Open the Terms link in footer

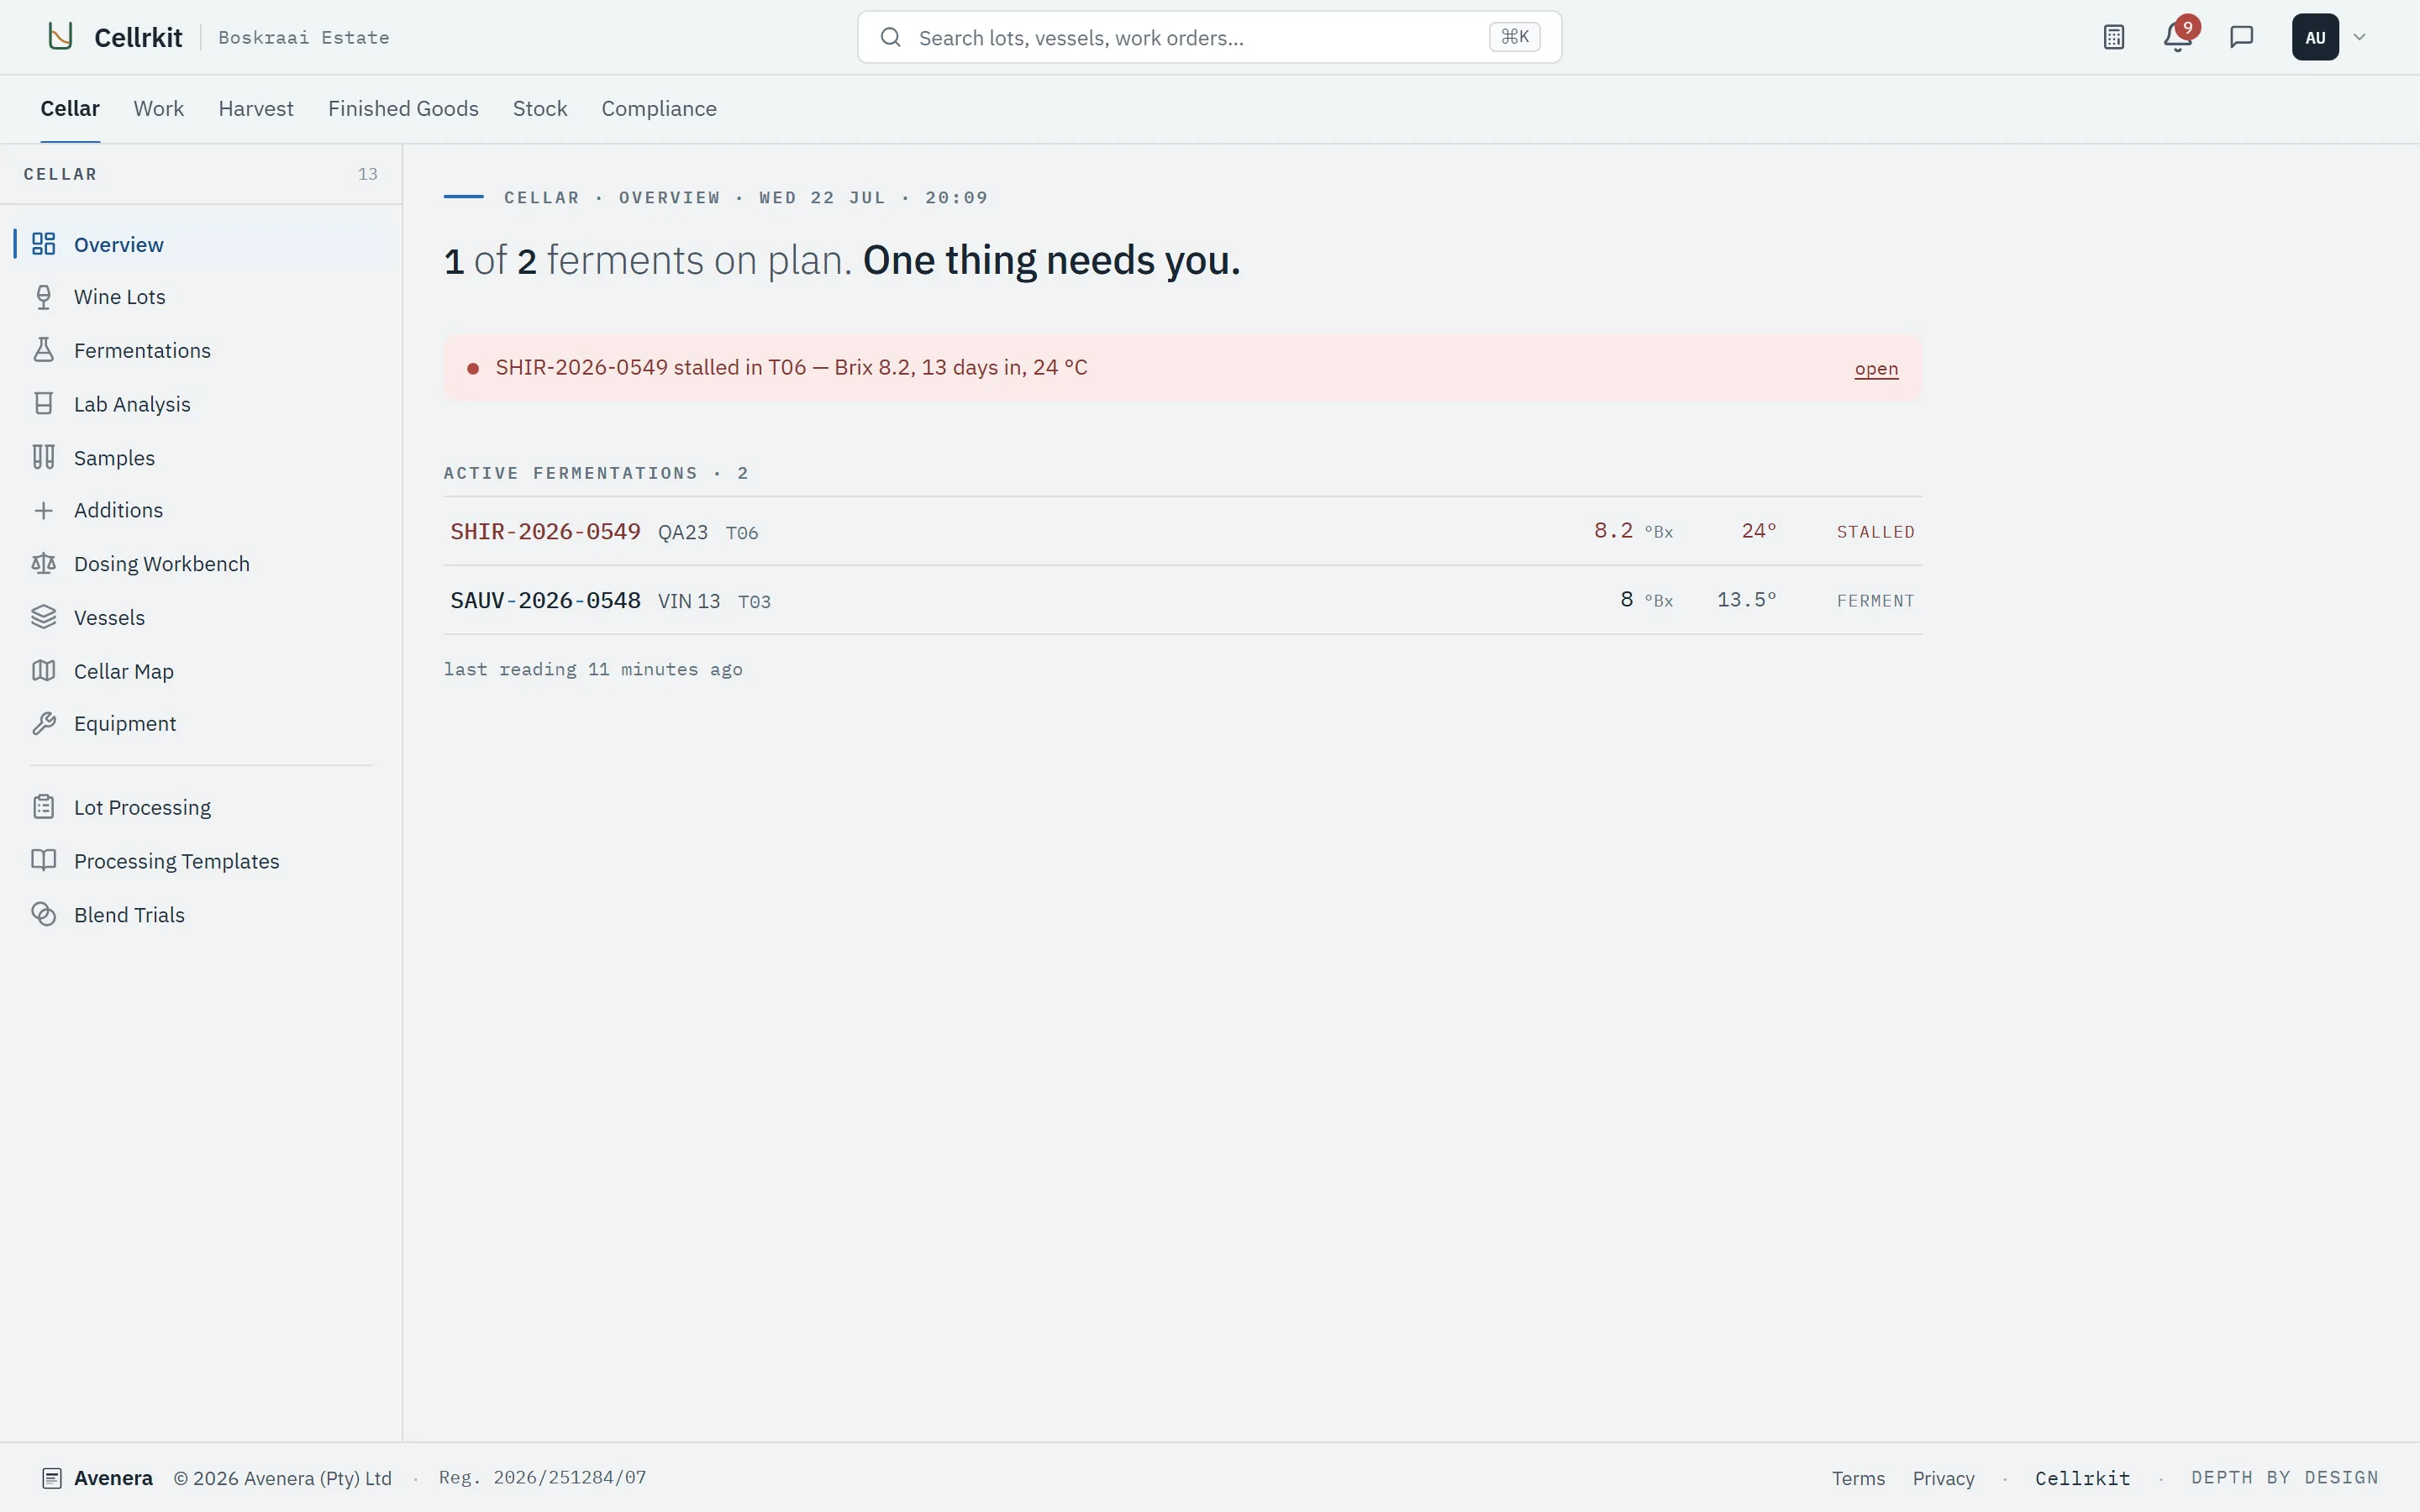1858,1478
